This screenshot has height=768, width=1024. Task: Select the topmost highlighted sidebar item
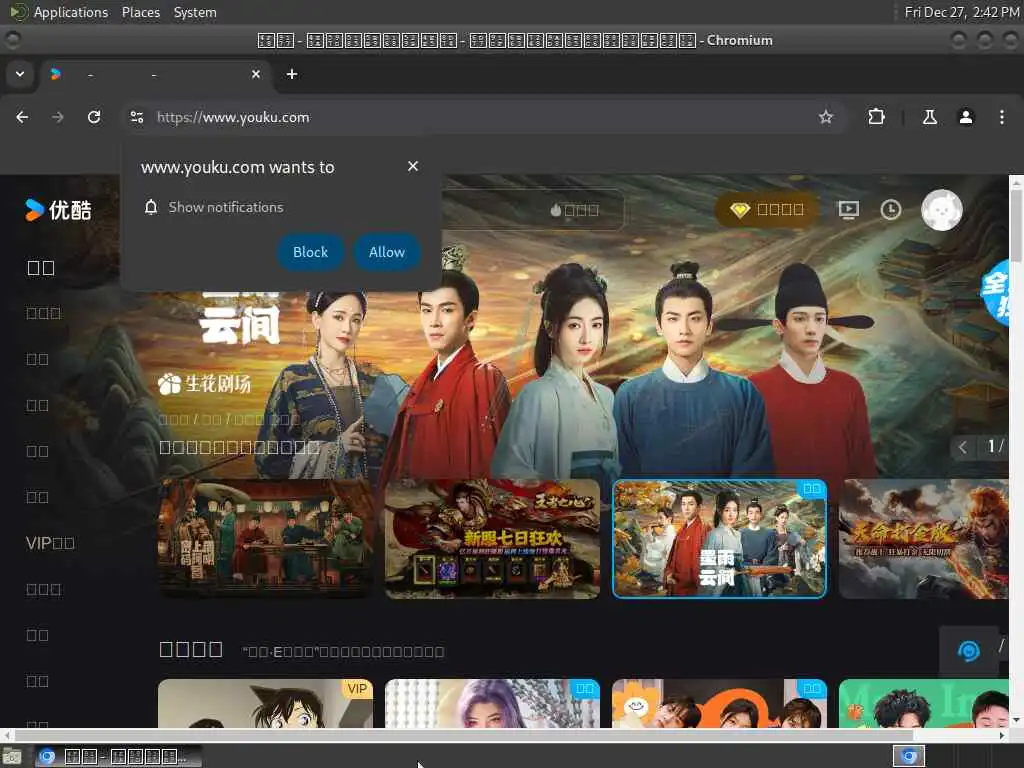click(40, 268)
